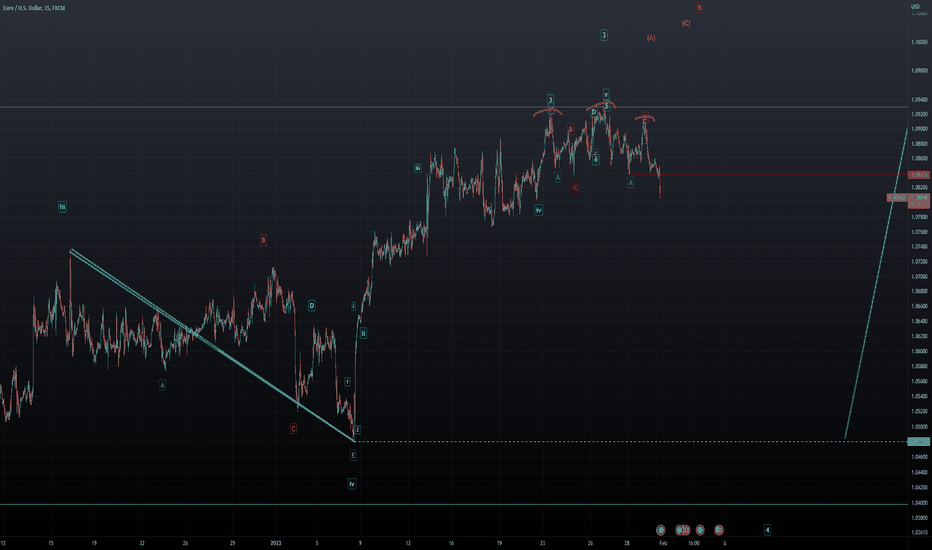
Task: Click the 1.09800 price axis label
Action: pos(919,70)
